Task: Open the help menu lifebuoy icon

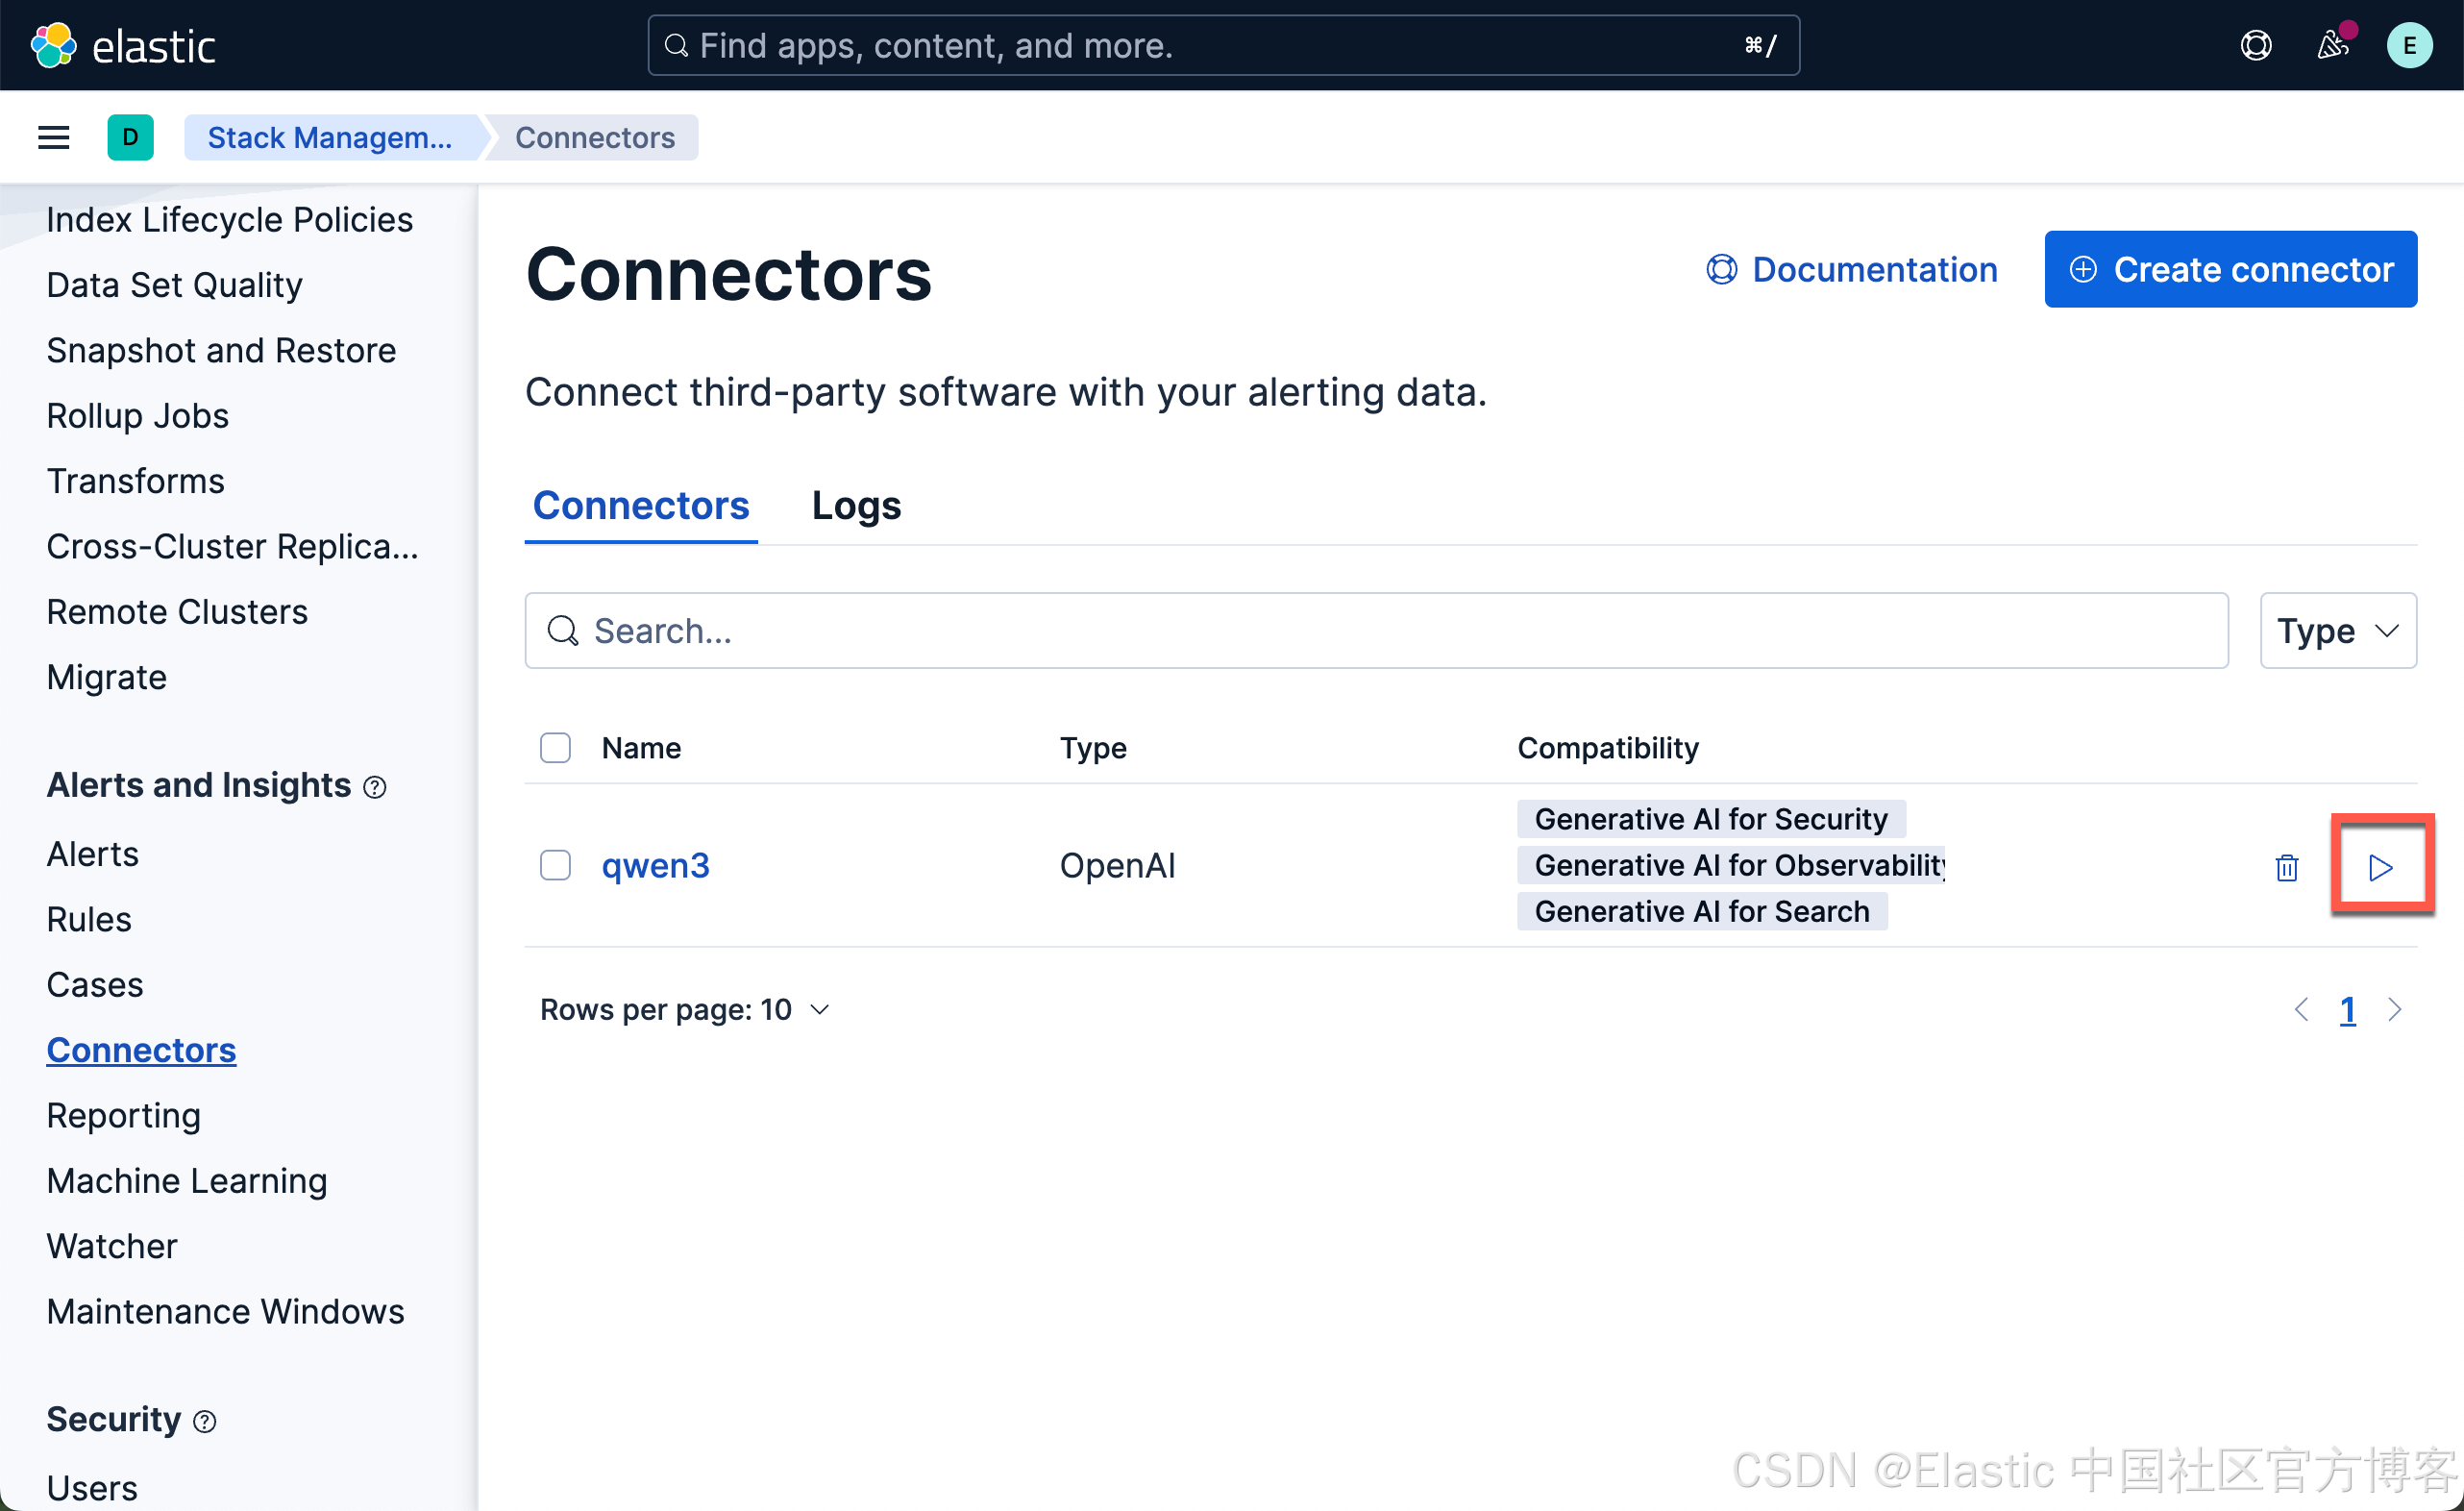Action: 2255,46
